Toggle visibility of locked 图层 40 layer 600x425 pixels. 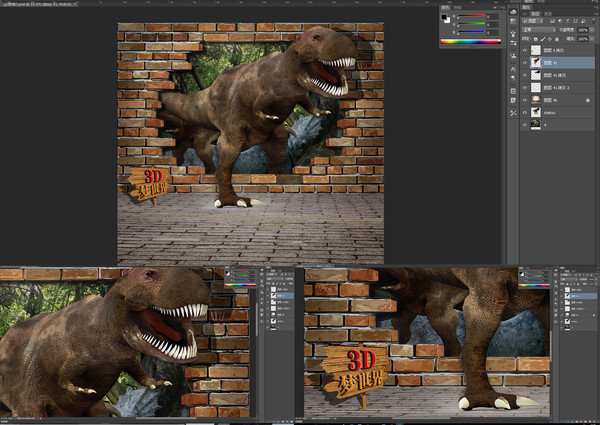525,100
